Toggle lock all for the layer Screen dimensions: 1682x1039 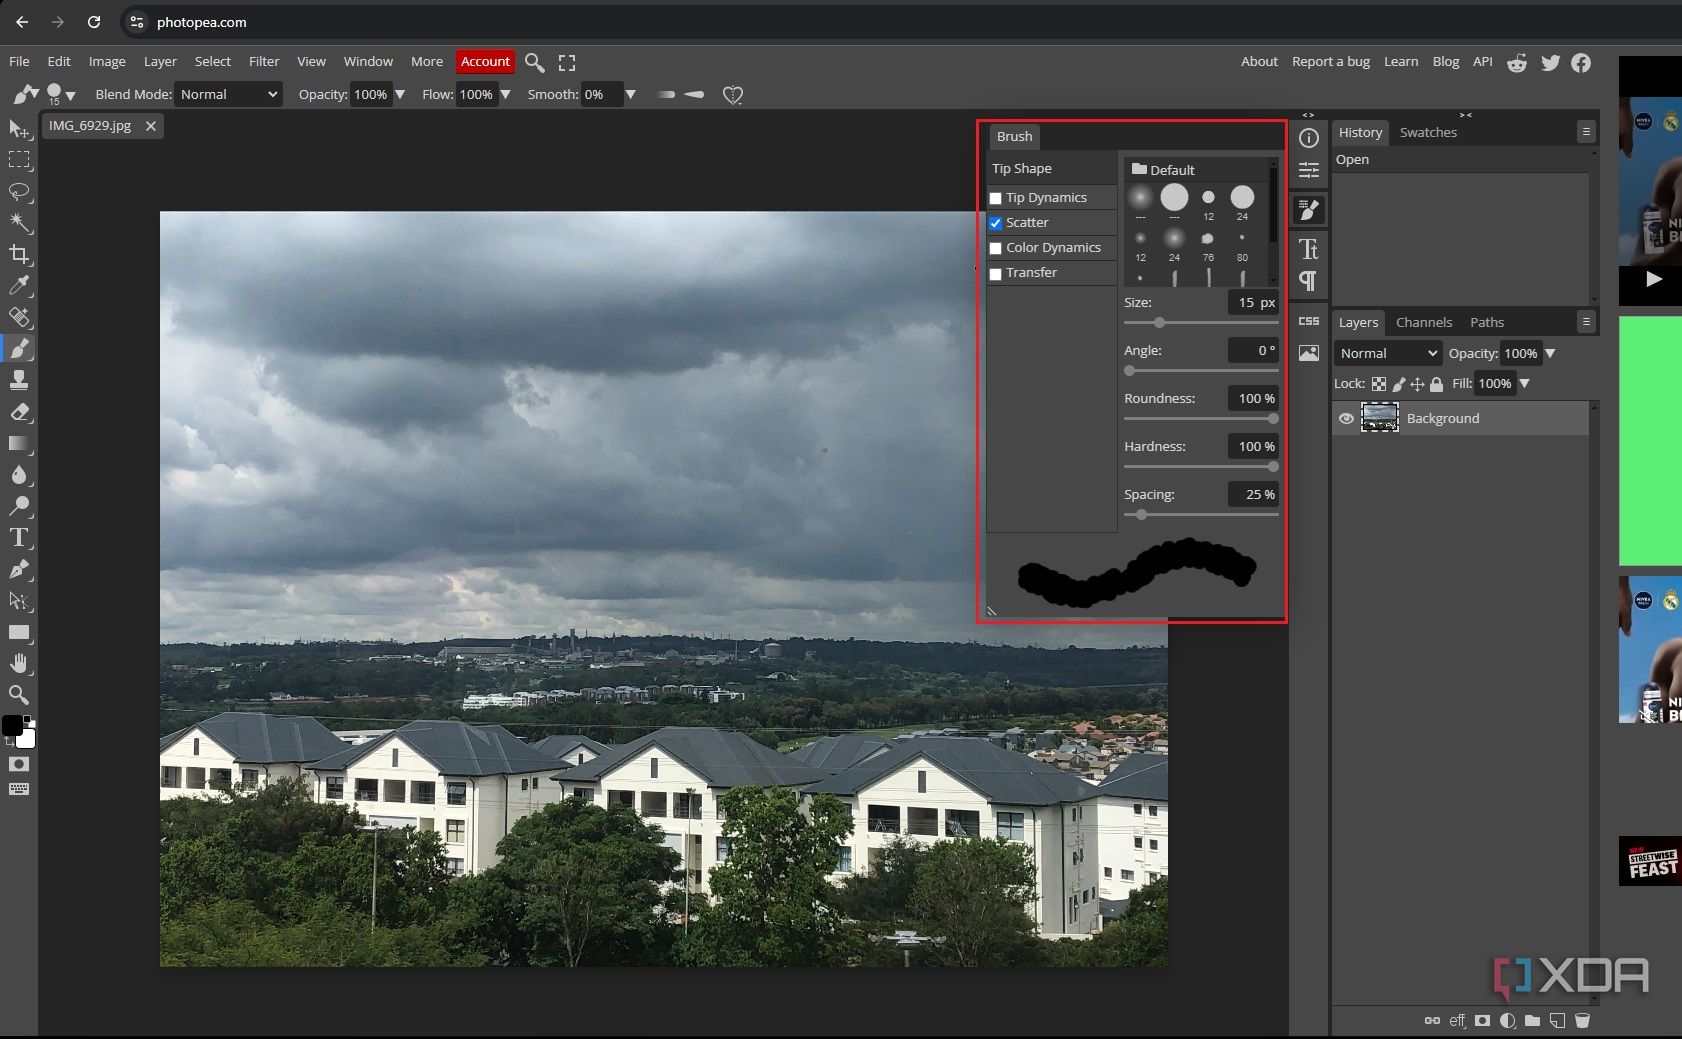[1436, 384]
